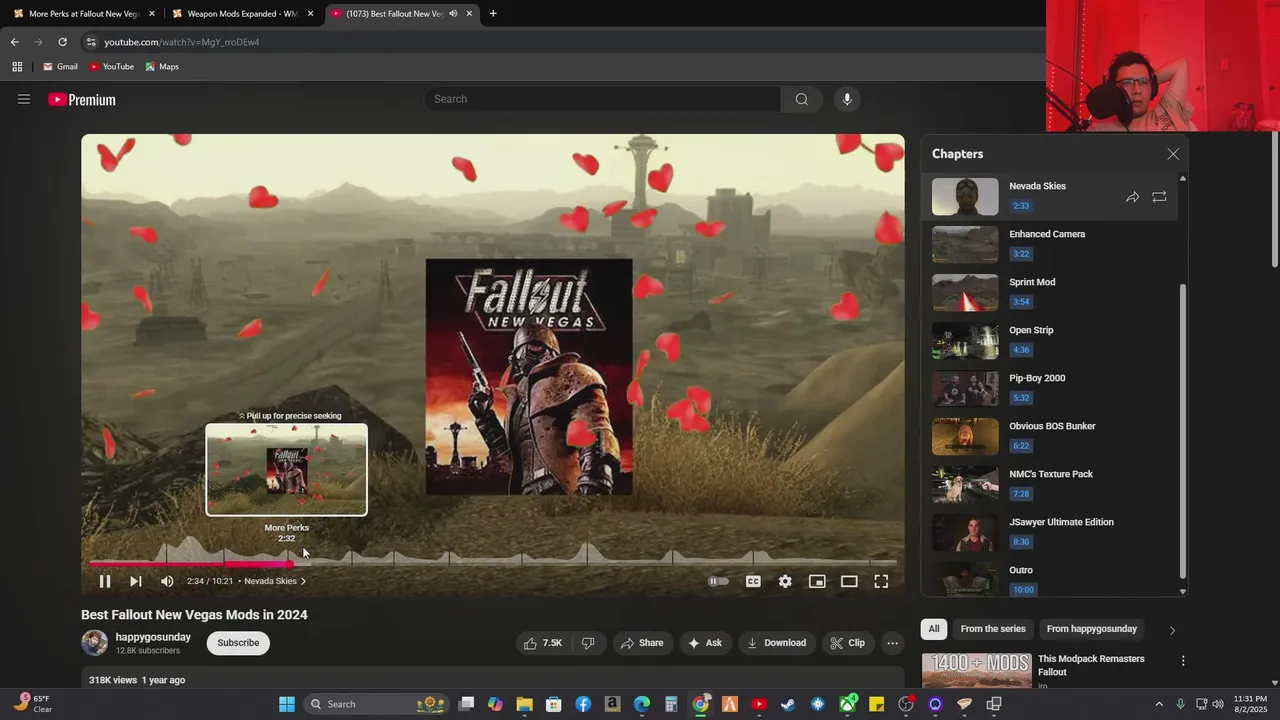The height and width of the screenshot is (720, 1280).
Task: Mute the playing tab speaker icon
Action: point(453,14)
